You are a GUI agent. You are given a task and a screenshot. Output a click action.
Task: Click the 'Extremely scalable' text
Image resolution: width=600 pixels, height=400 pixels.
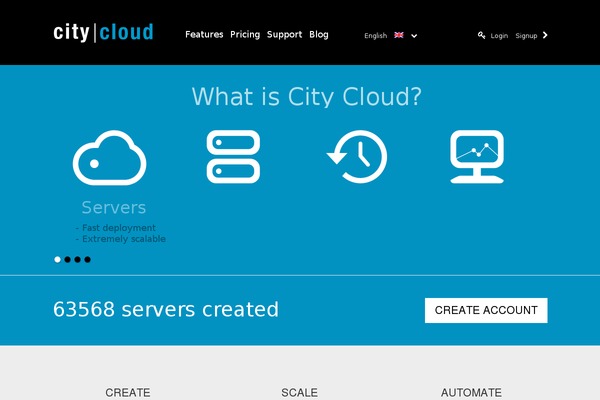pyautogui.click(x=124, y=239)
